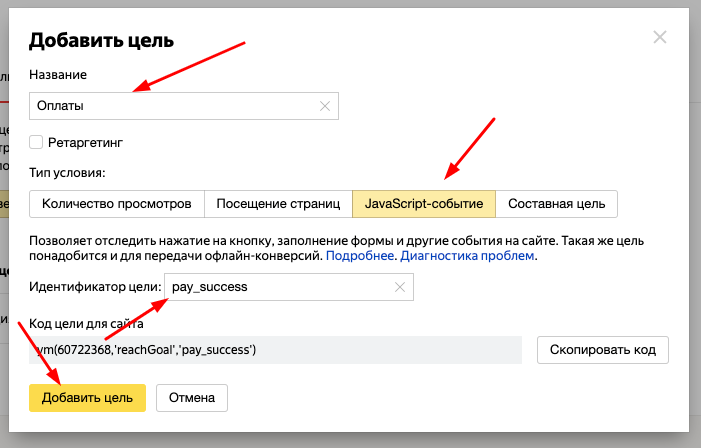Switch to the Посещение страниц condition type
Image resolution: width=701 pixels, height=448 pixels.
(278, 203)
